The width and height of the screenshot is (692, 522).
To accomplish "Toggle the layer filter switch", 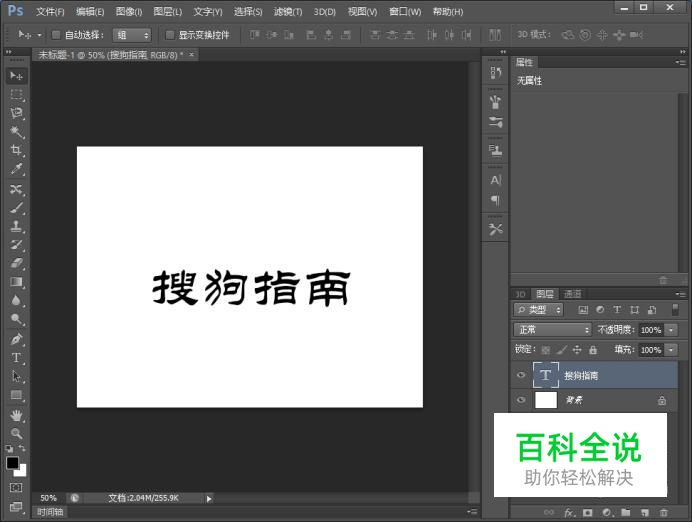I will click(x=675, y=310).
